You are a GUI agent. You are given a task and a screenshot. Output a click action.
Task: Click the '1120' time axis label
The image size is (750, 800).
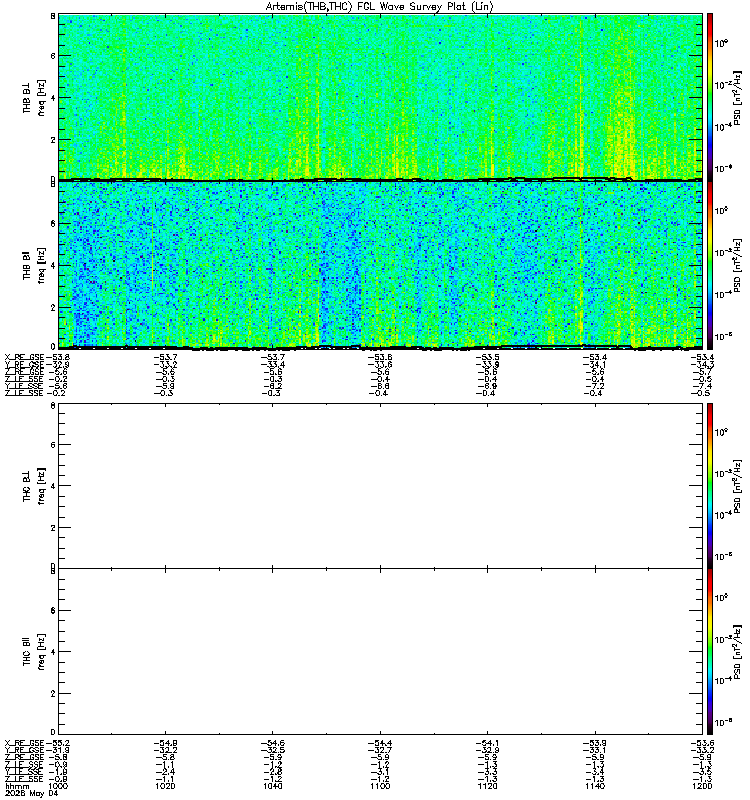coord(488,786)
